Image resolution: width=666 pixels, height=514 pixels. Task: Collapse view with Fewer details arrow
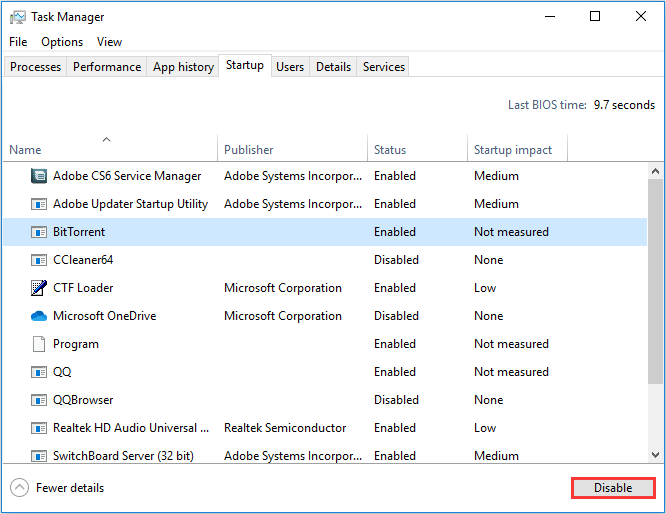point(20,488)
